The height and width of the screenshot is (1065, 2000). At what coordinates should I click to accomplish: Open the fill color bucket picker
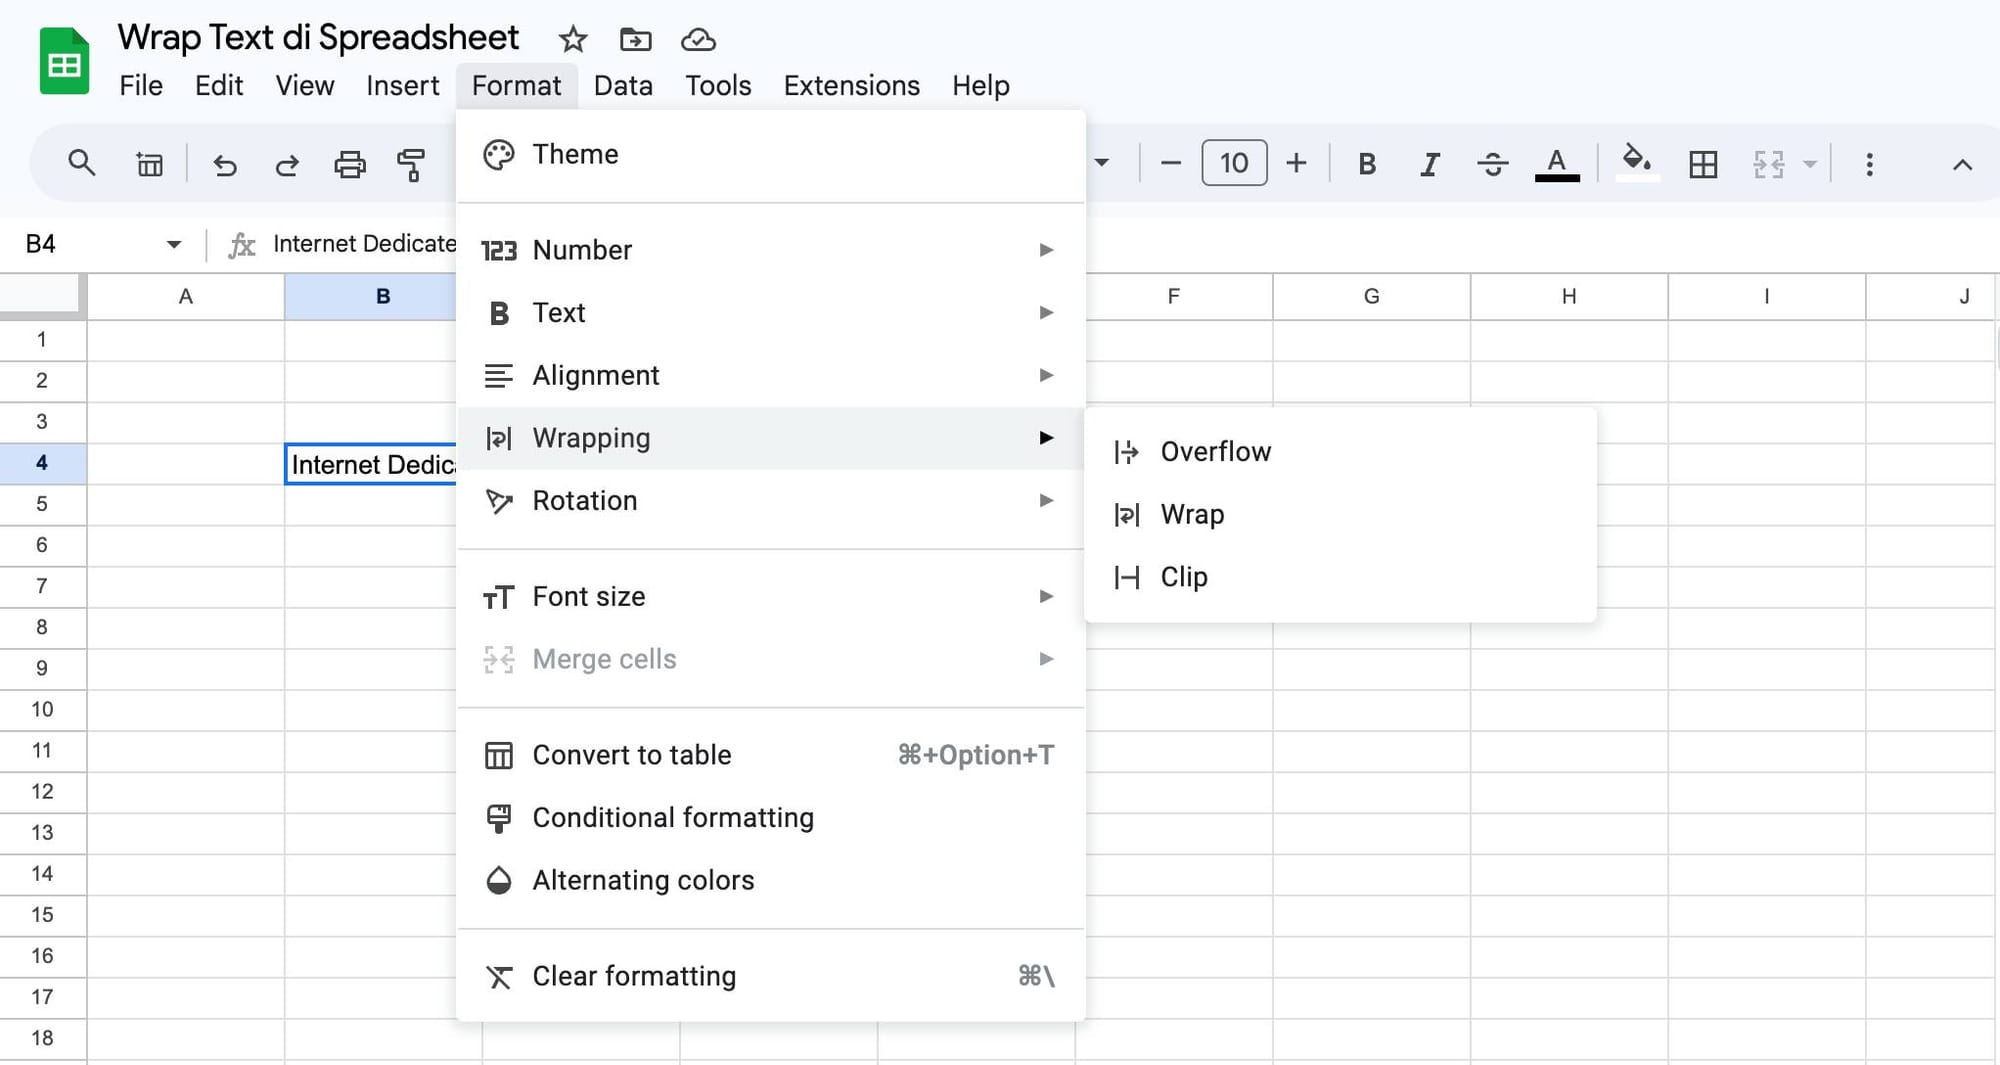pyautogui.click(x=1636, y=162)
